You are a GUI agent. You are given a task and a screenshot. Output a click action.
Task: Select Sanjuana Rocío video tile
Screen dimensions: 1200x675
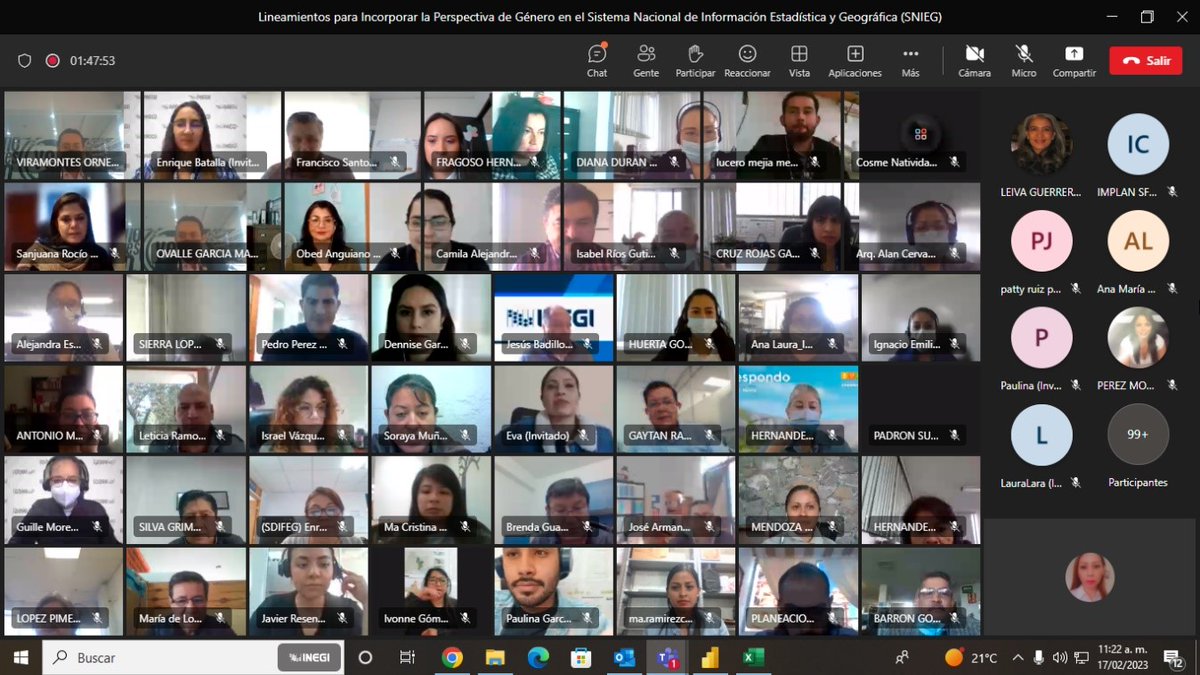pos(72,227)
